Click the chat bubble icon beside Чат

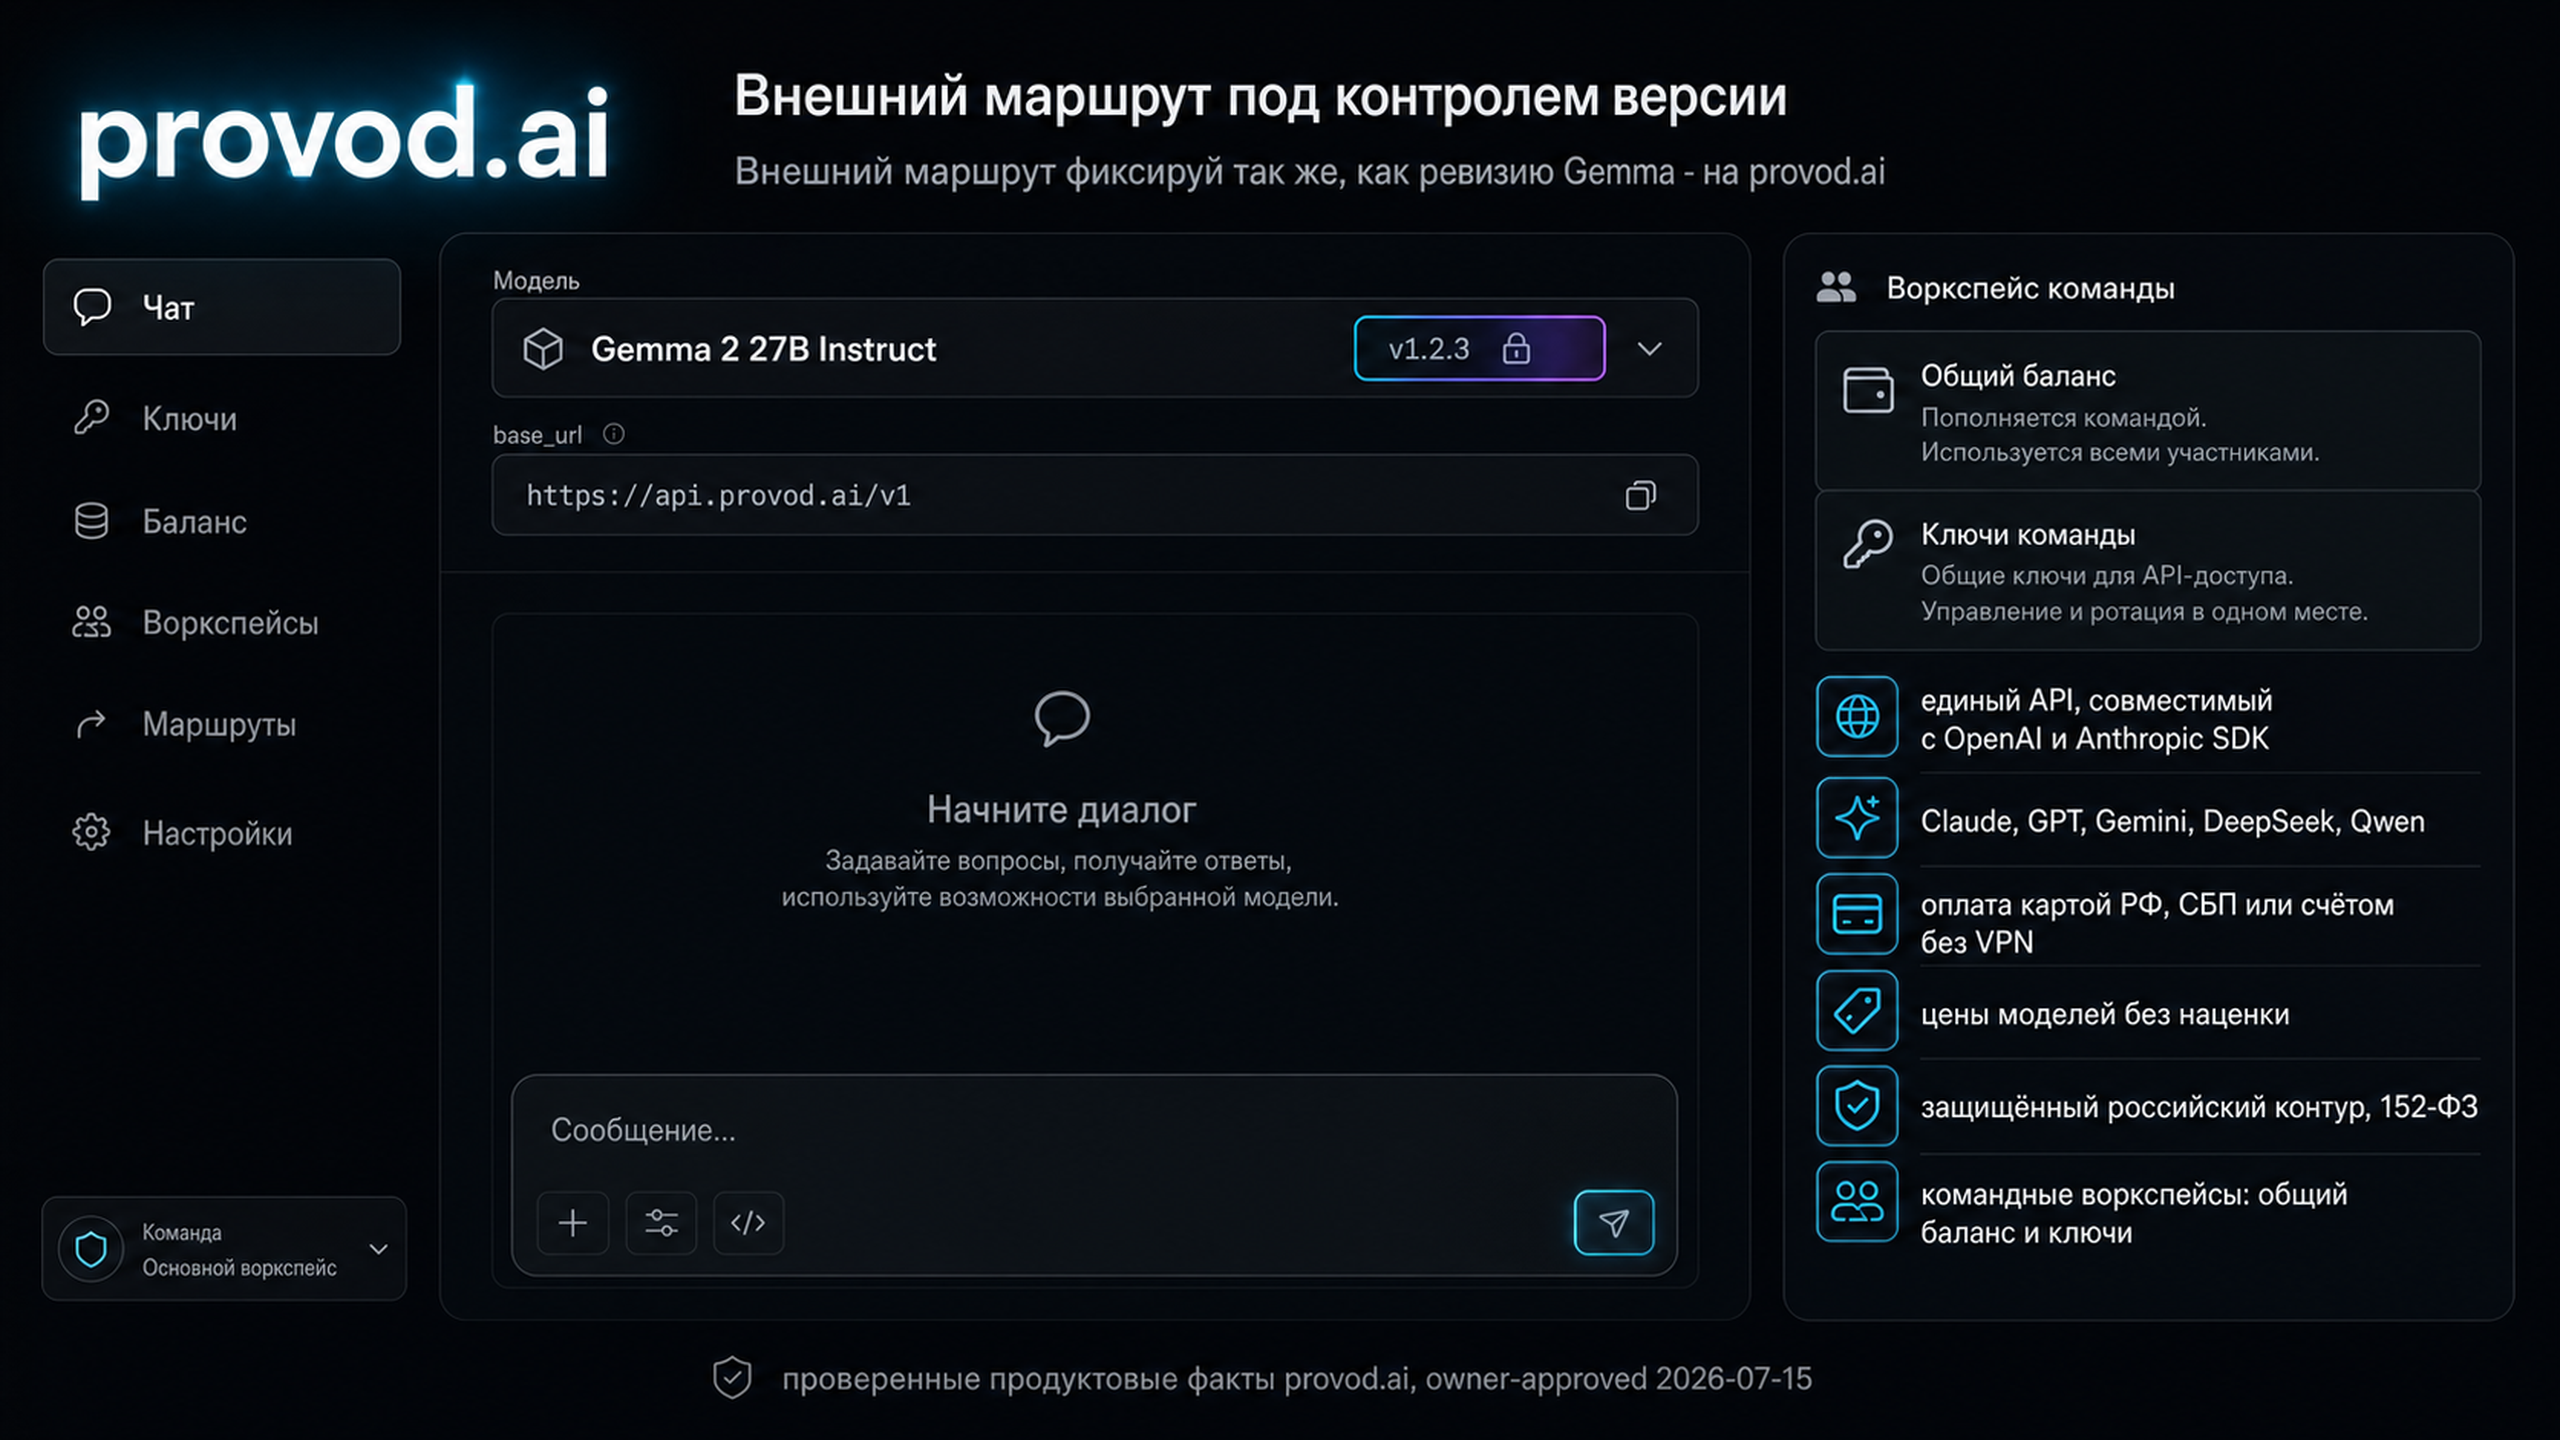(92, 307)
